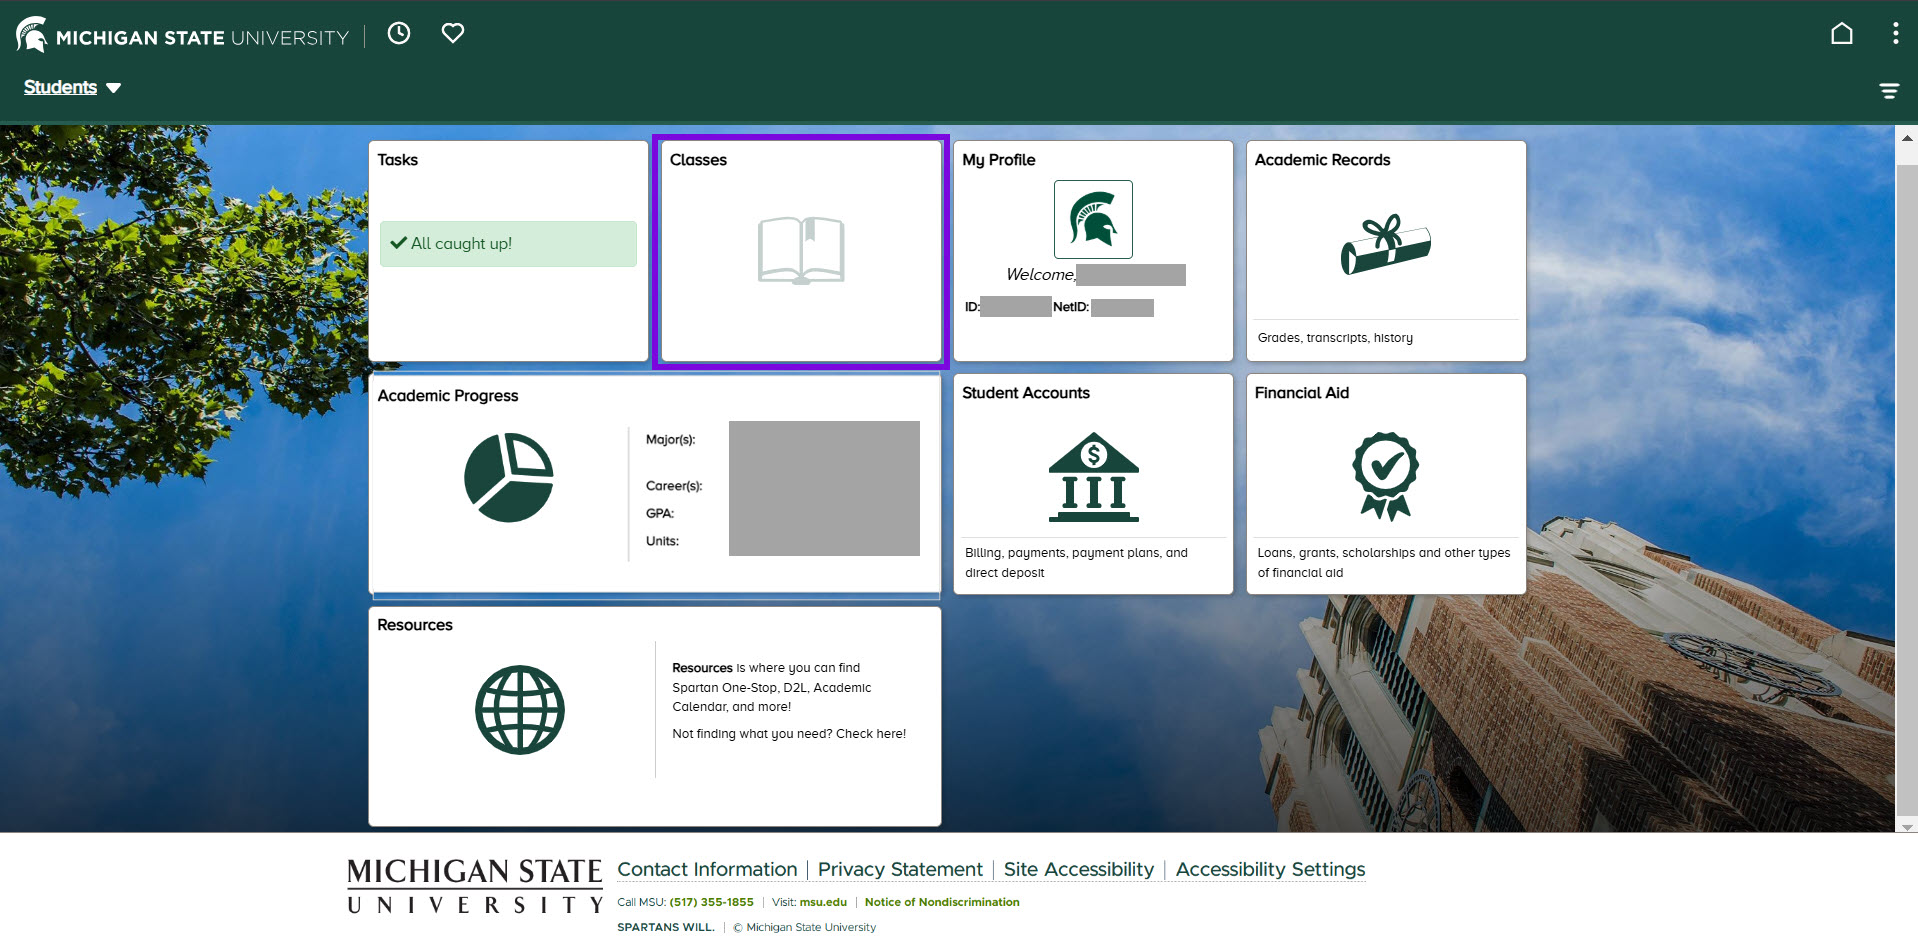Click the page scrollbar down arrow
Screen dimensions: 1918x948
point(1905,827)
